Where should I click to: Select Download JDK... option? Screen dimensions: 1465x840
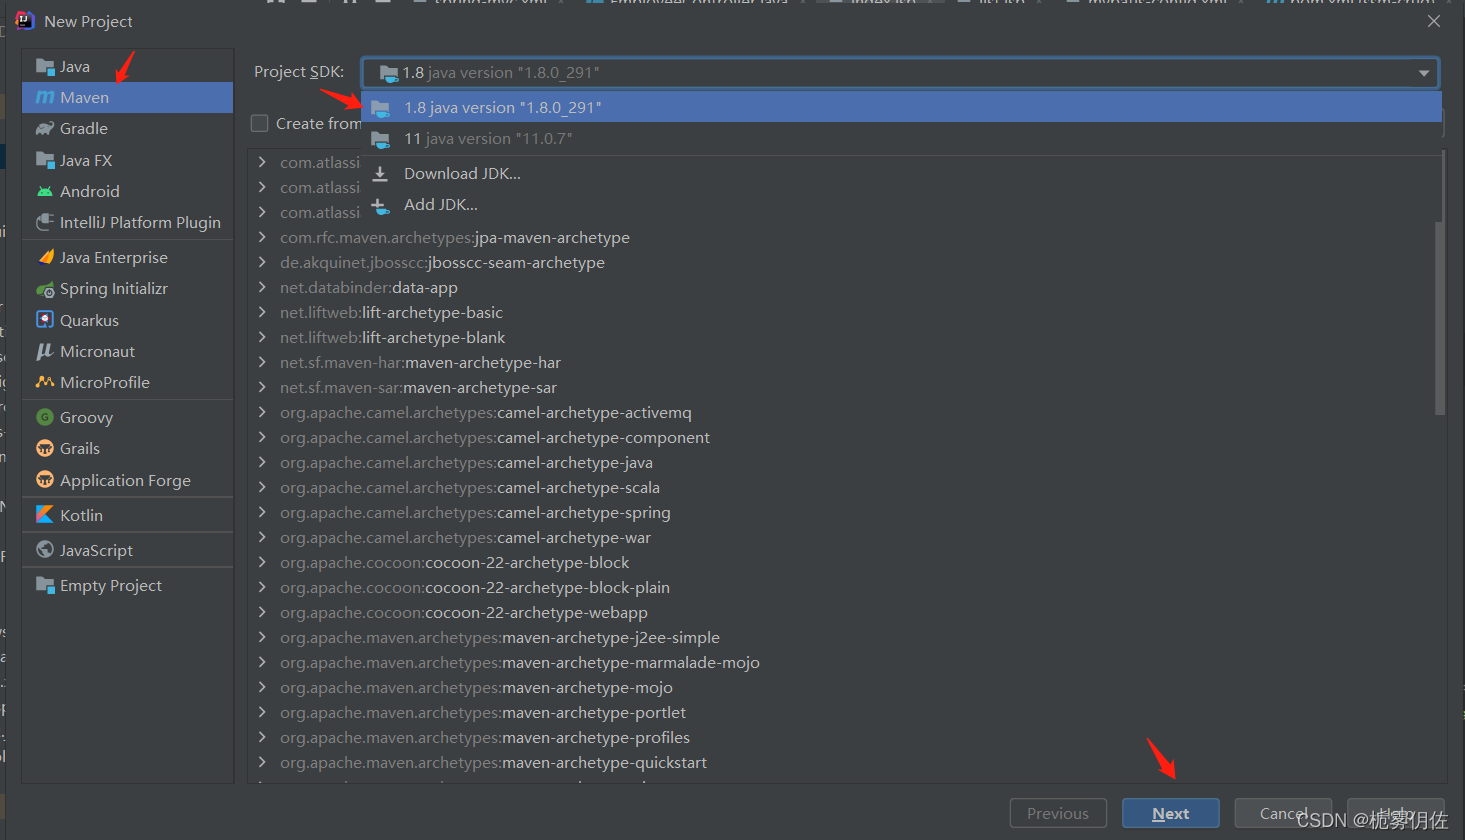(x=901, y=174)
